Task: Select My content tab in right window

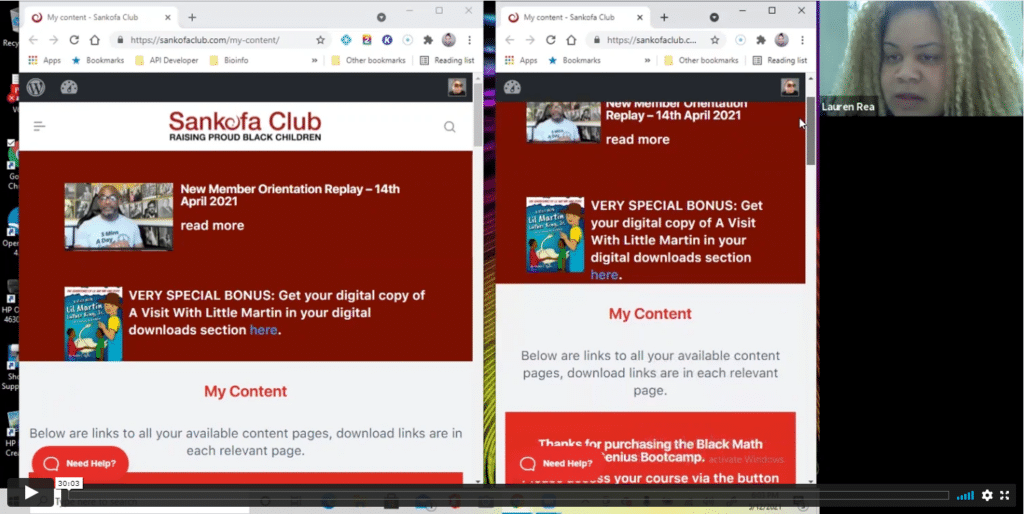Action: pyautogui.click(x=577, y=18)
